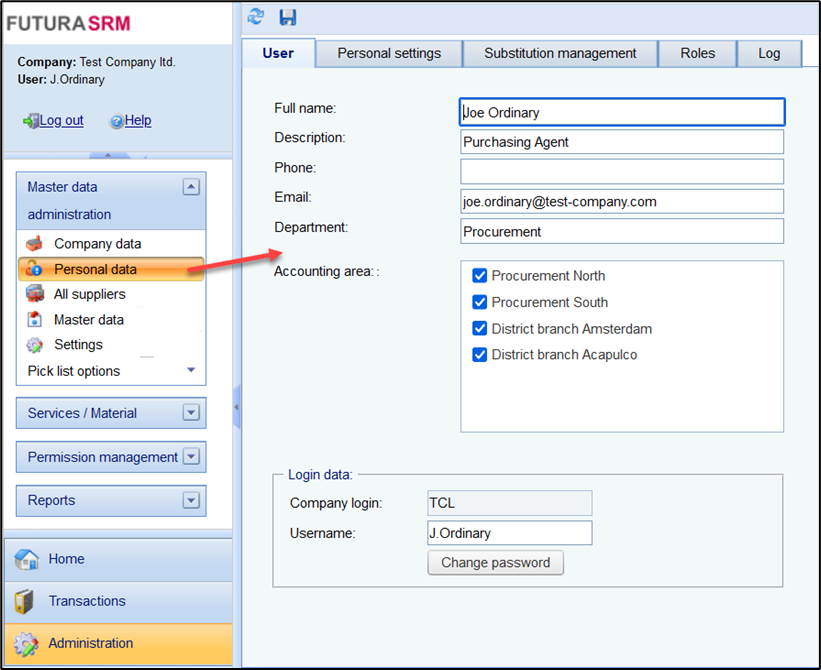This screenshot has height=670, width=821.
Task: Uncheck District branch Acapulco checkbox
Action: pyautogui.click(x=479, y=355)
